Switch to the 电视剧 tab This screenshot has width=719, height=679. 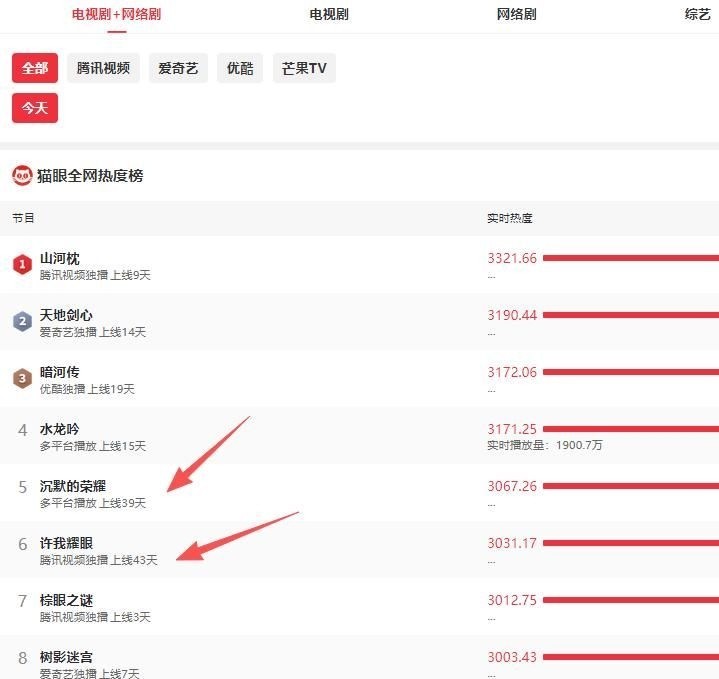click(329, 14)
